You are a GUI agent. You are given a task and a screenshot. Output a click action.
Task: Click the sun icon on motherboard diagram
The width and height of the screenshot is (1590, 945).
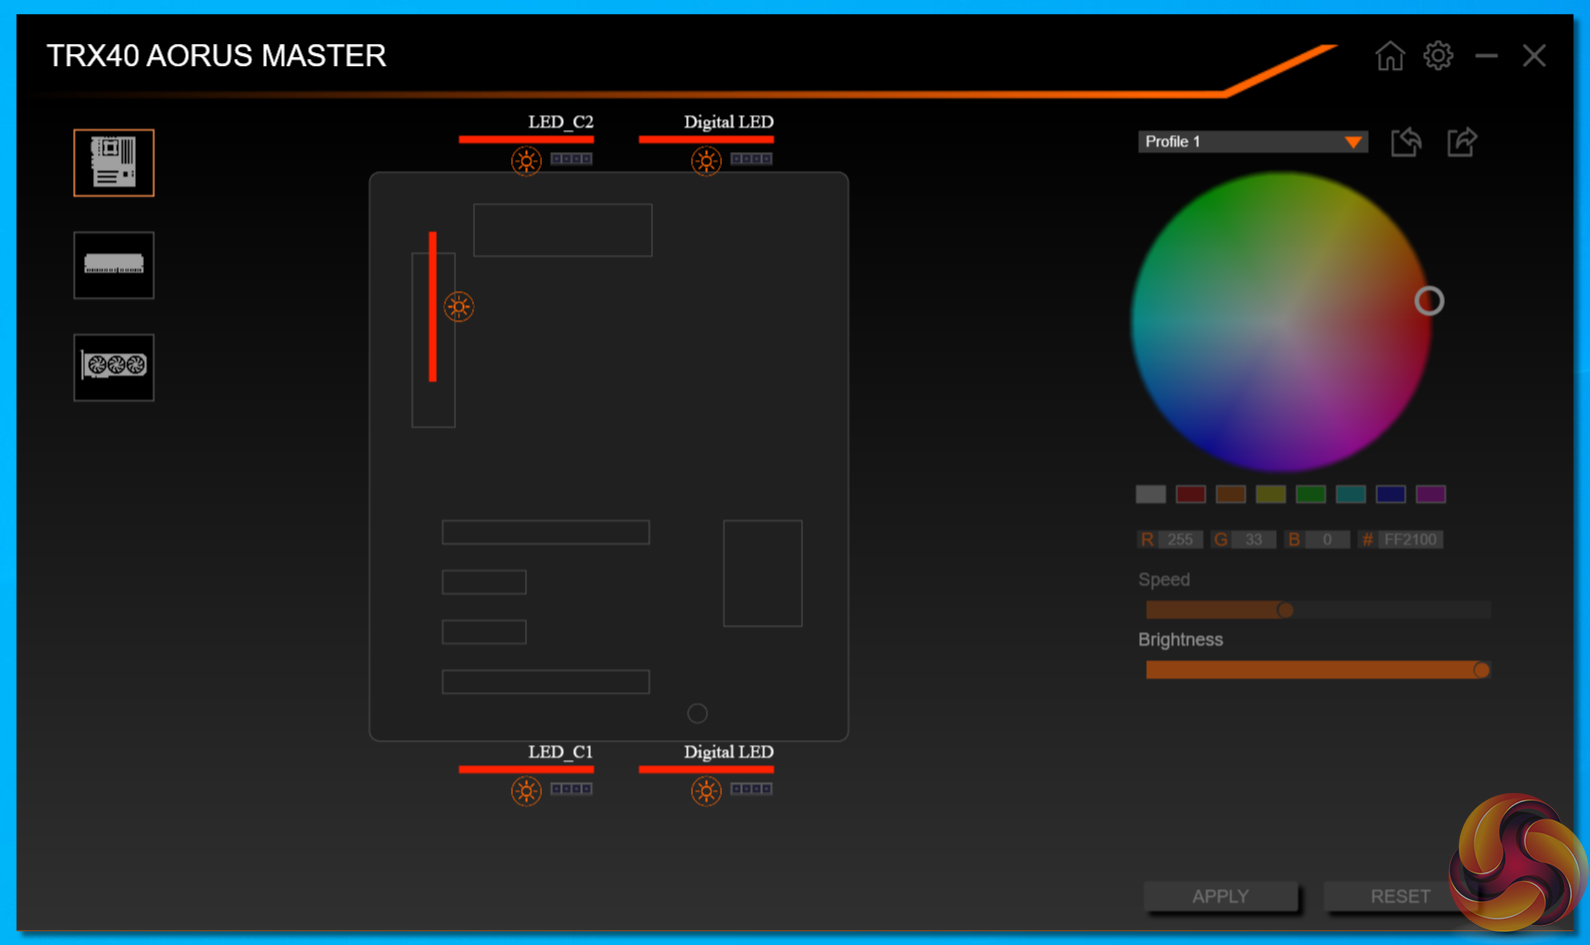coord(459,307)
